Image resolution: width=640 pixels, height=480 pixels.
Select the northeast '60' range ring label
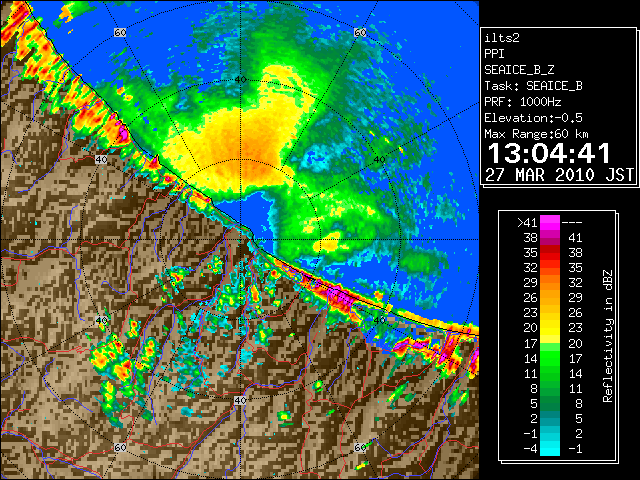[x=360, y=32]
